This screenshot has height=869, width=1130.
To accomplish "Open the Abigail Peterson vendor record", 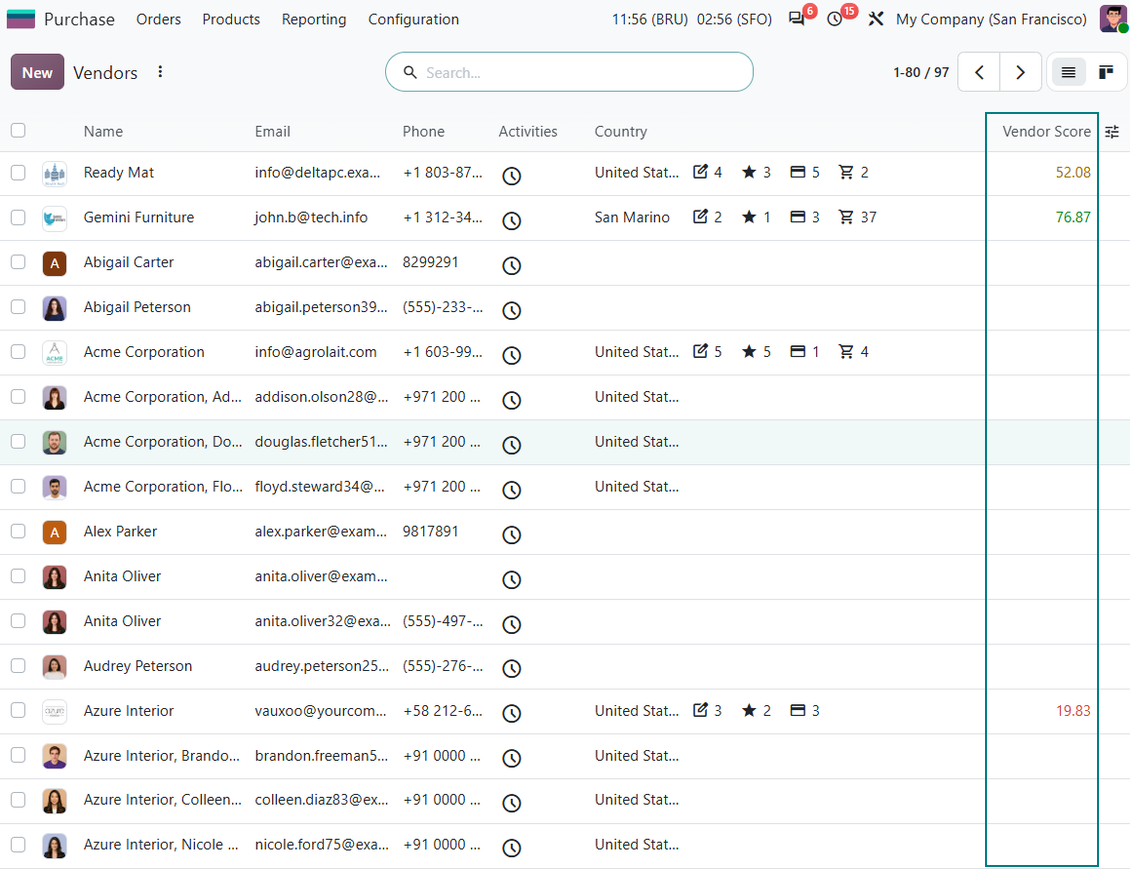I will pyautogui.click(x=137, y=307).
